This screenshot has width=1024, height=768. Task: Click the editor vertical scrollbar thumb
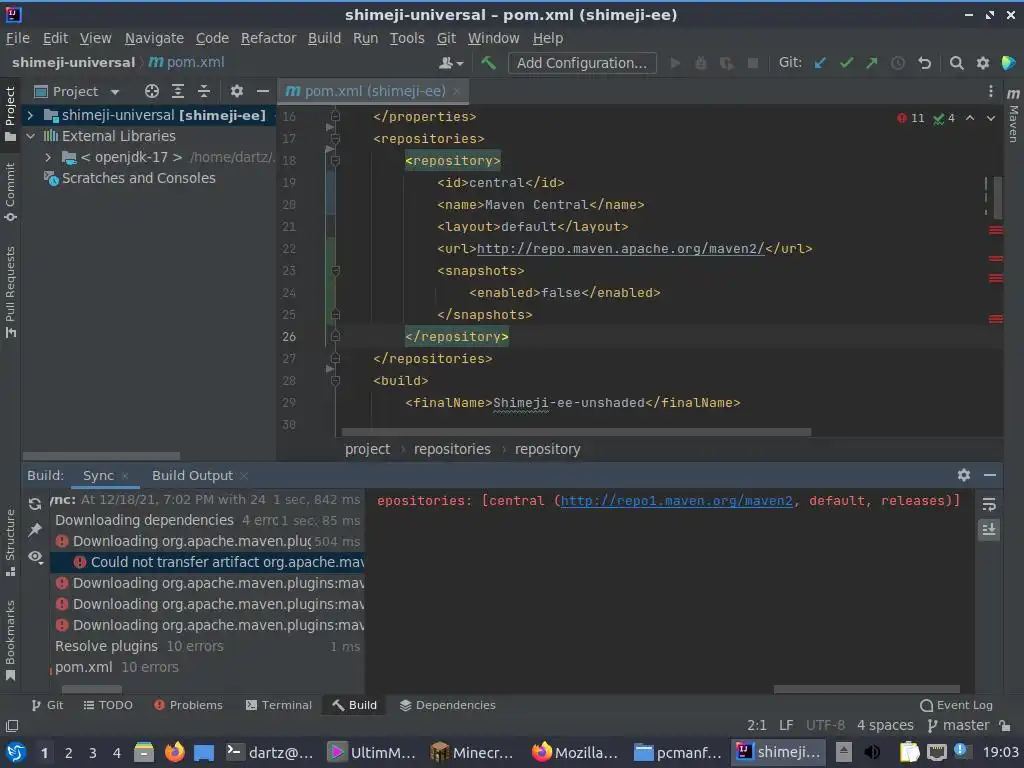(x=998, y=198)
